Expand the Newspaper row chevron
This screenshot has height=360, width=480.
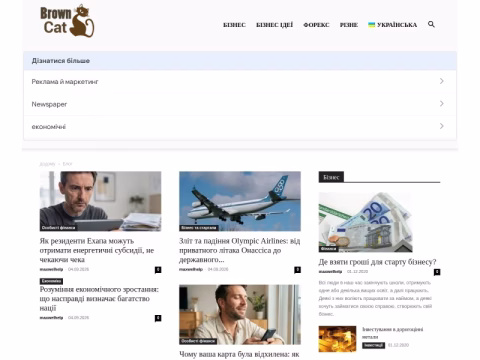click(x=442, y=104)
